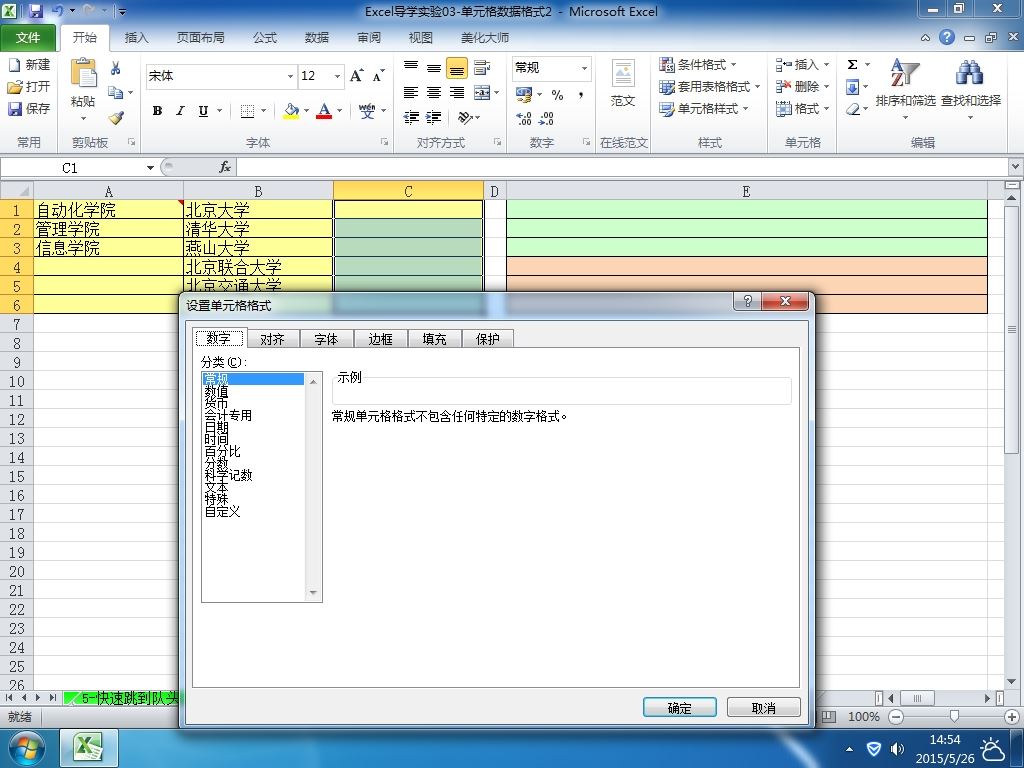
Task: Click the 确定 button
Action: click(x=679, y=708)
